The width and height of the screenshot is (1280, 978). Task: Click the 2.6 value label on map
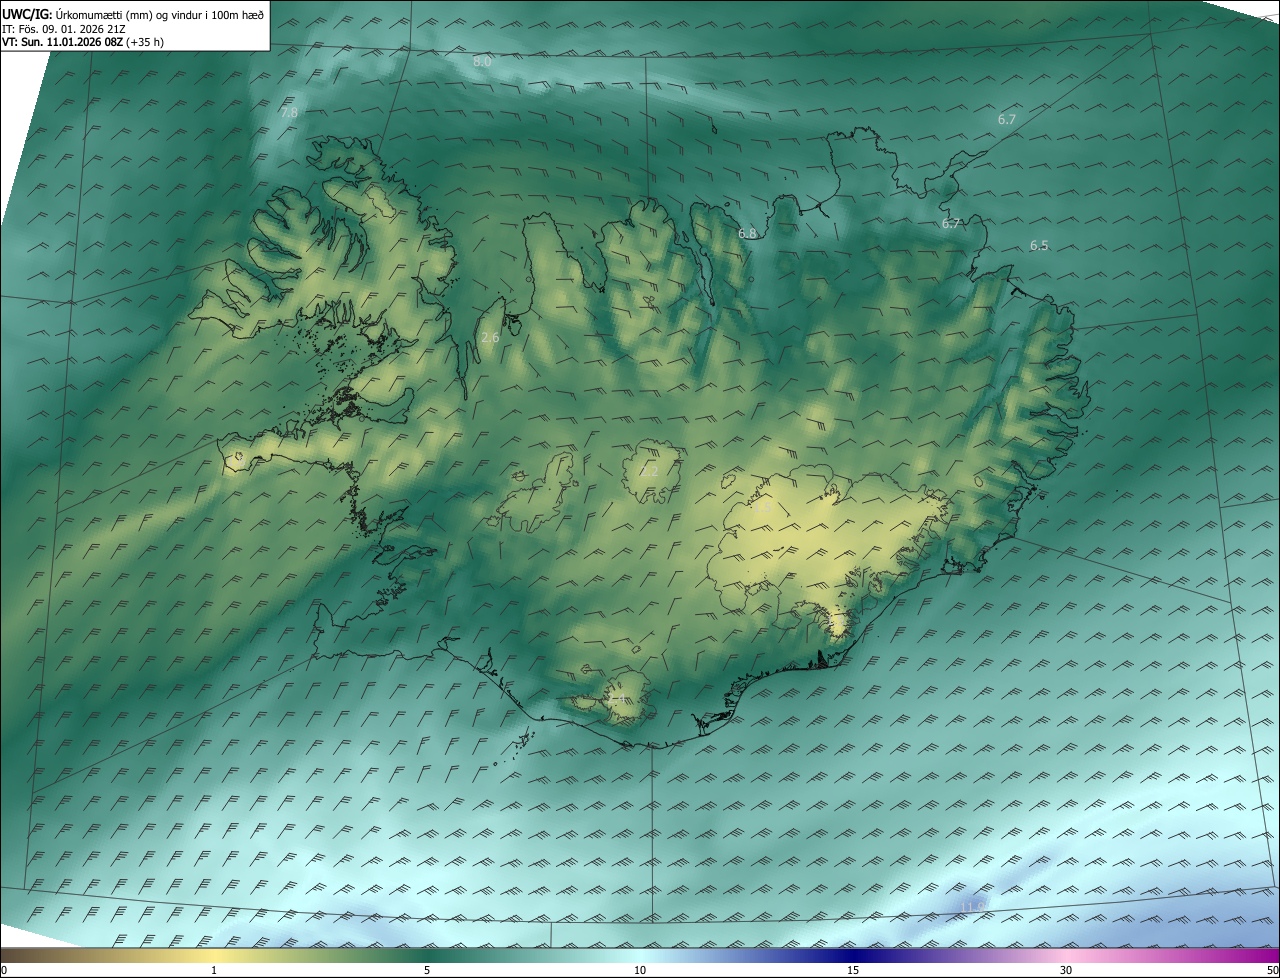490,338
